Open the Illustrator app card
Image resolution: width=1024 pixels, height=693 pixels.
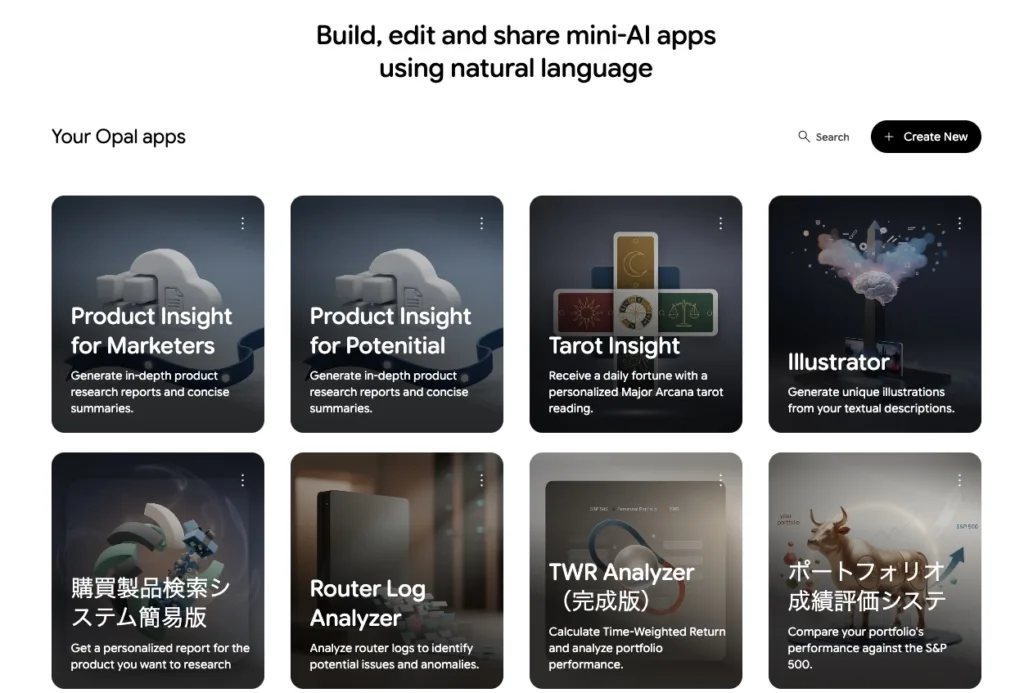tap(874, 314)
